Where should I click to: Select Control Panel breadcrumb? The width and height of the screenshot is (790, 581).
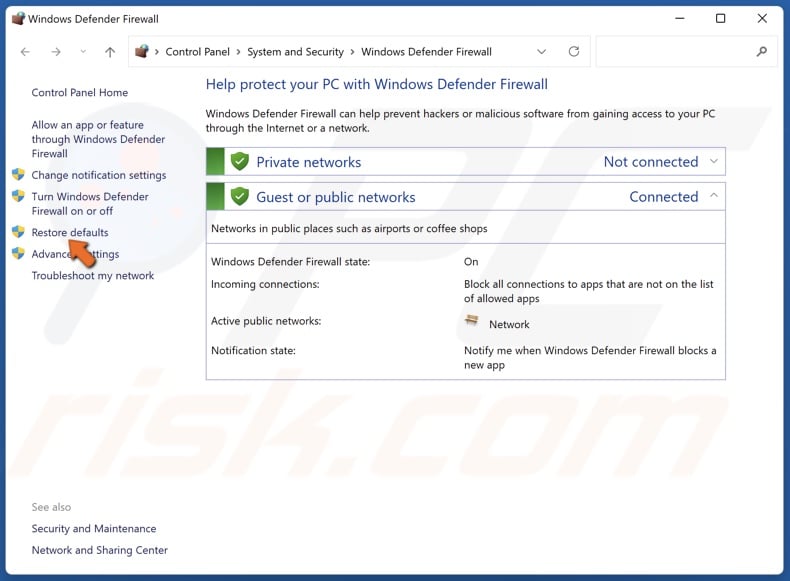[x=198, y=52]
